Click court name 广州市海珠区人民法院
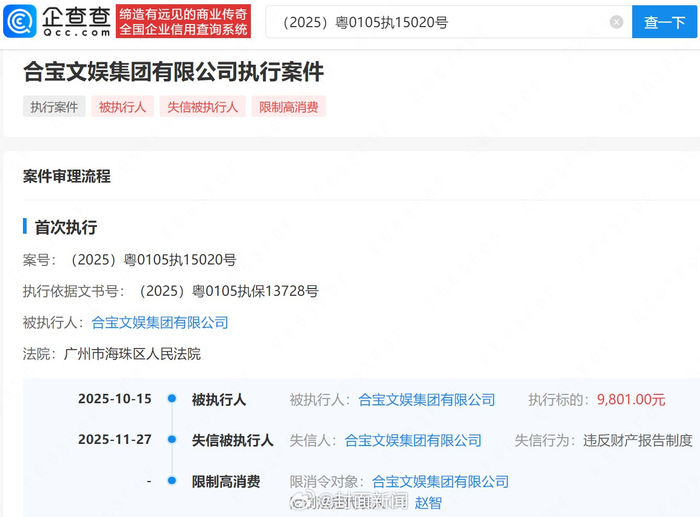Screen dimensions: 700x517 tap(132, 354)
